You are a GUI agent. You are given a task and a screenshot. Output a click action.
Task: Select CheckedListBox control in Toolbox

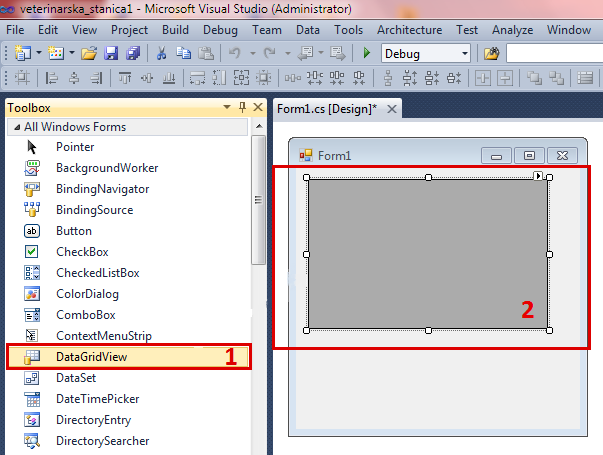tap(97, 273)
